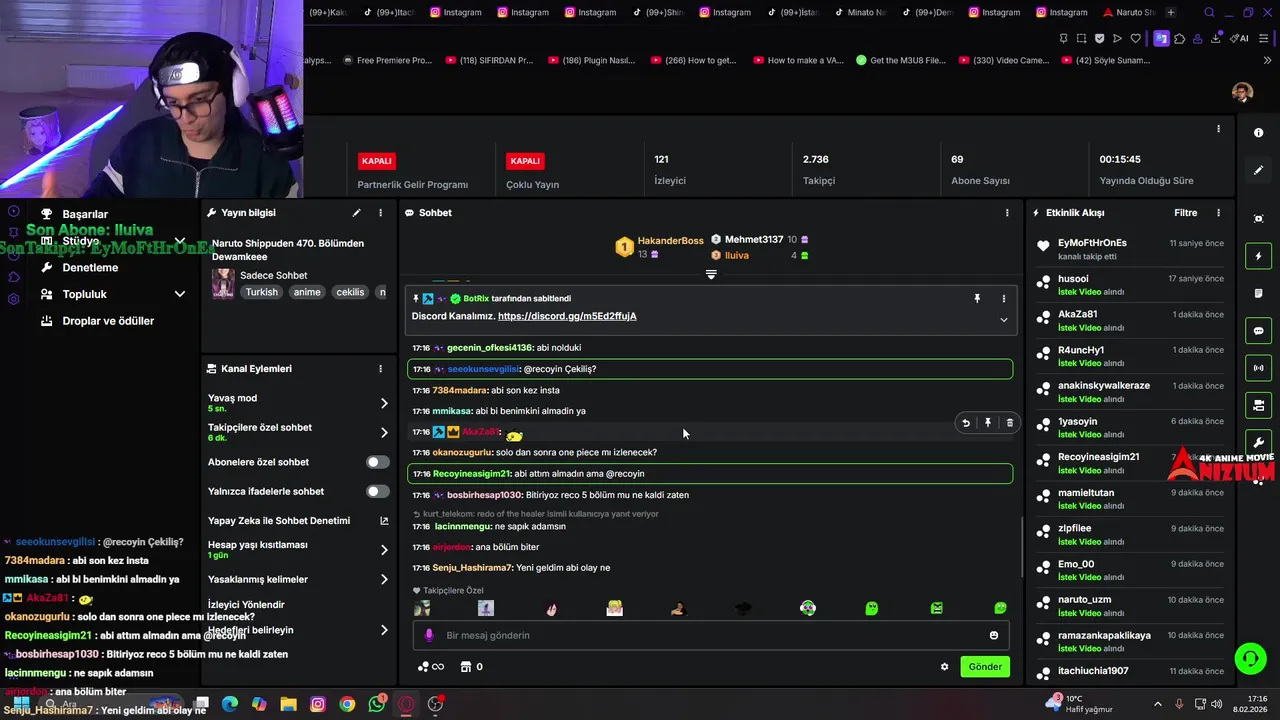Open Denetleme in sidebar
This screenshot has height=720, width=1280.
pos(90,267)
